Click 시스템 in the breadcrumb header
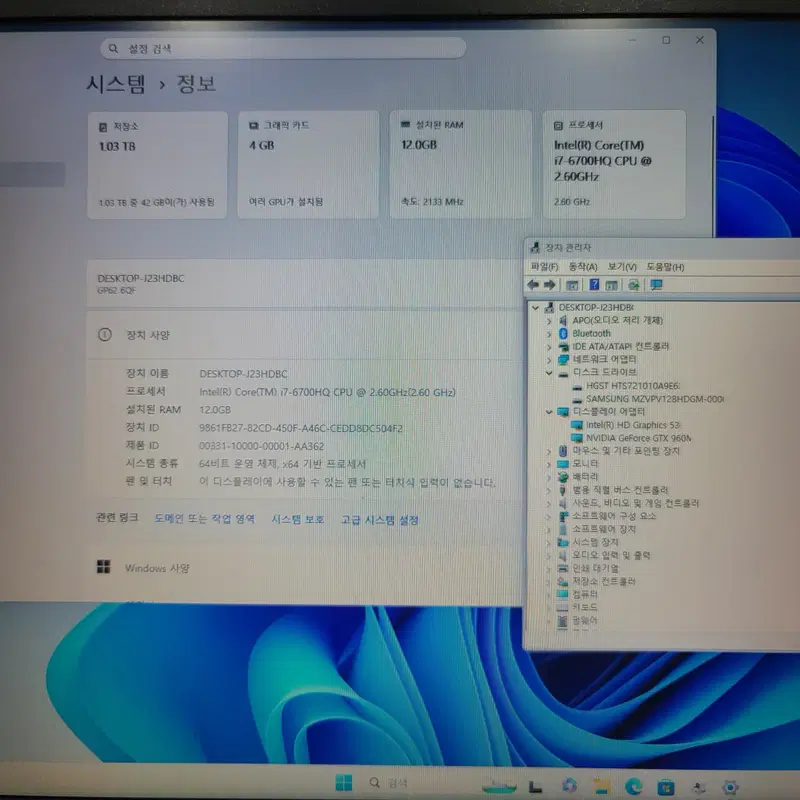 tap(116, 84)
